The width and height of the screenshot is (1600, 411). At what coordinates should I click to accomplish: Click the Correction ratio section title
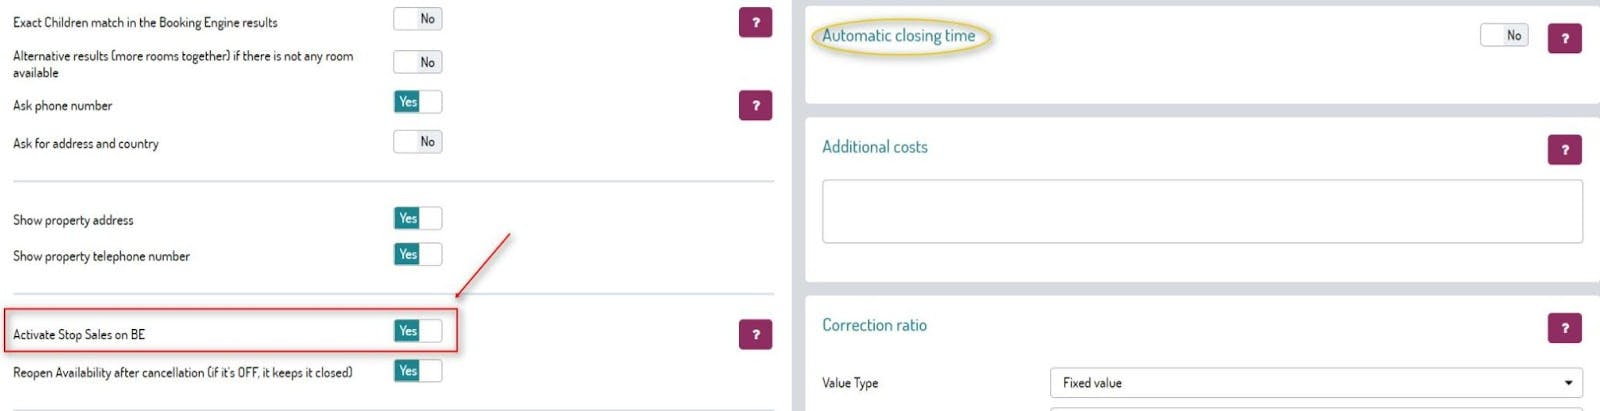tap(874, 325)
